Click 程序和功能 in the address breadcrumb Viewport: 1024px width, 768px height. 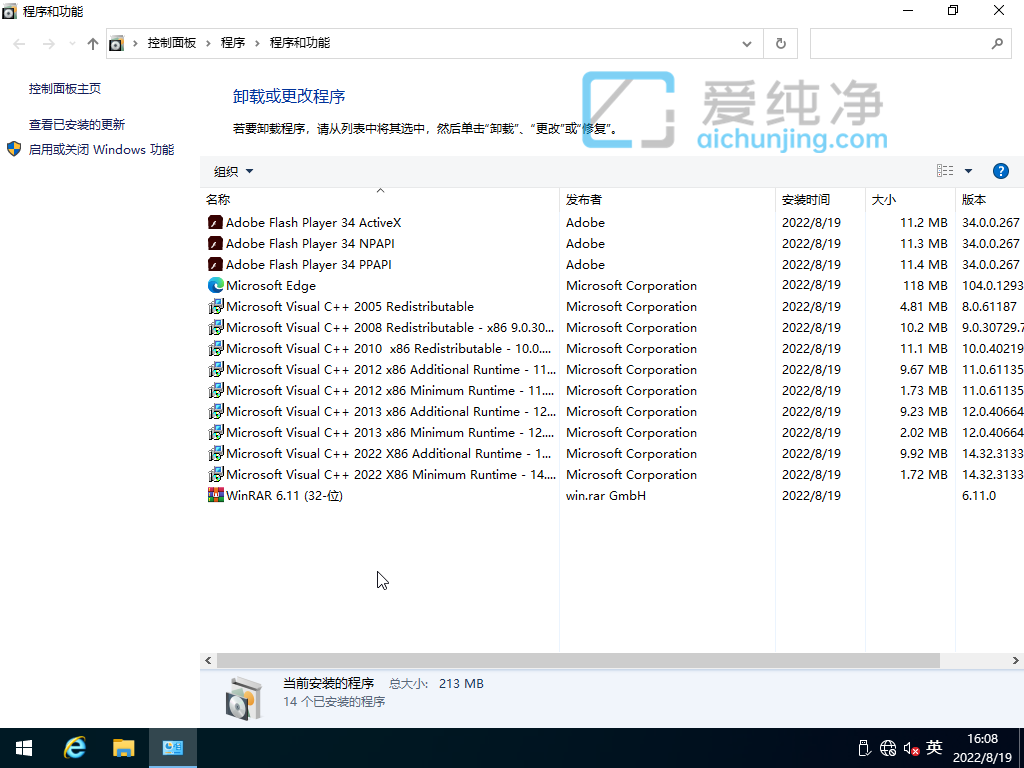(300, 43)
